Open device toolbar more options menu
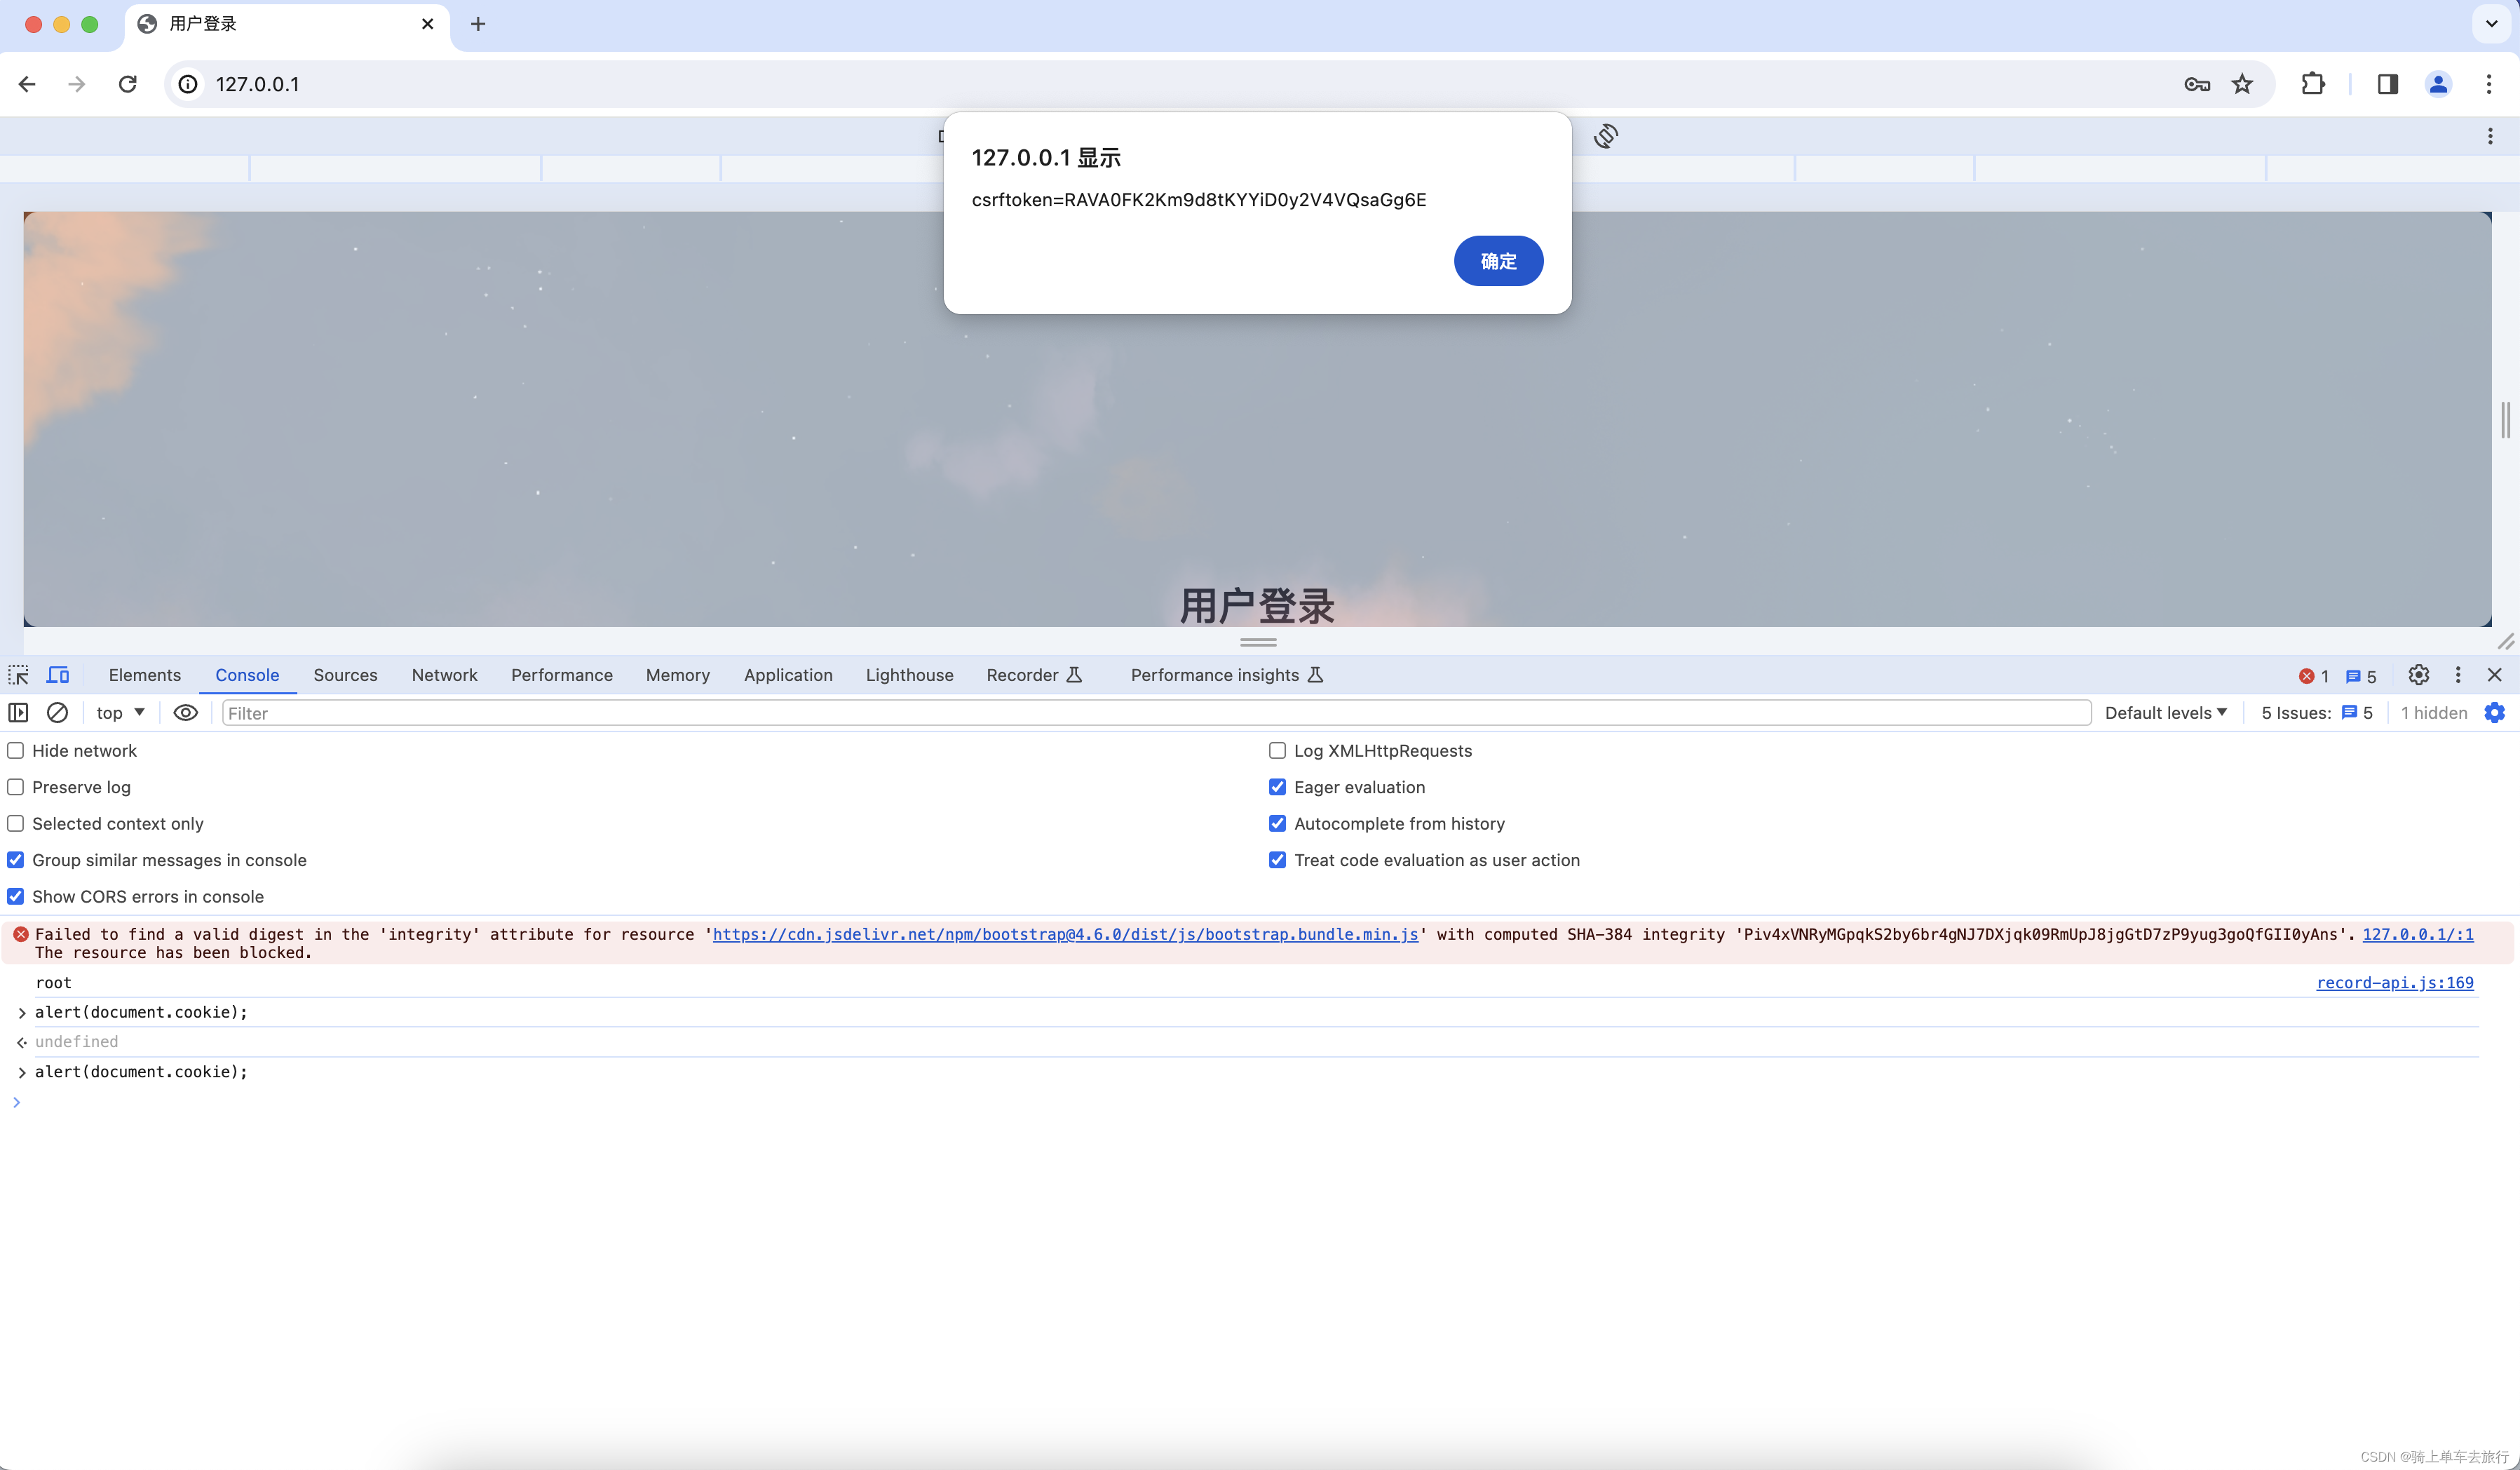The width and height of the screenshot is (2520, 1470). coord(2490,136)
